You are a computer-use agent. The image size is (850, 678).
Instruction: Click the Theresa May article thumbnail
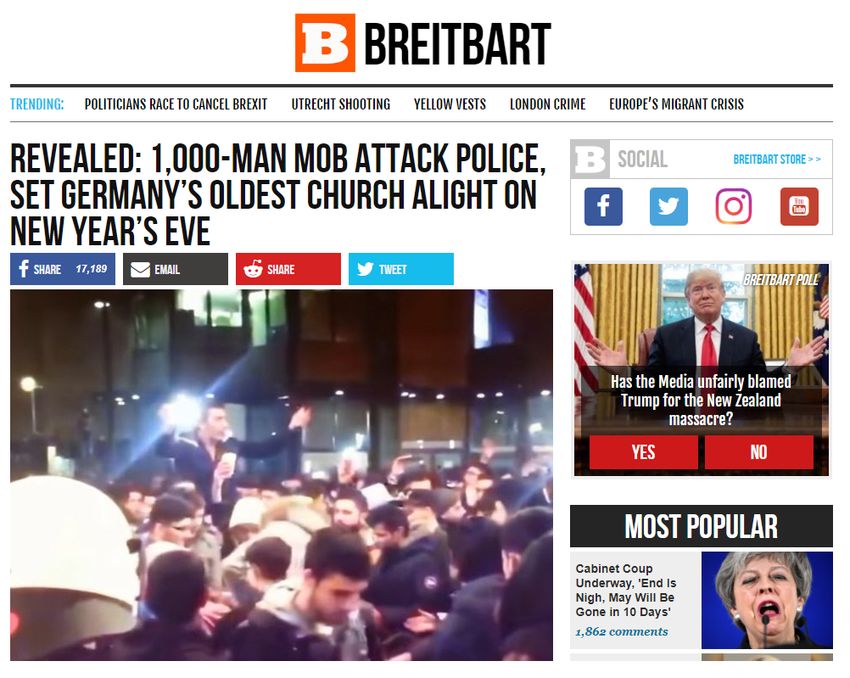[767, 600]
